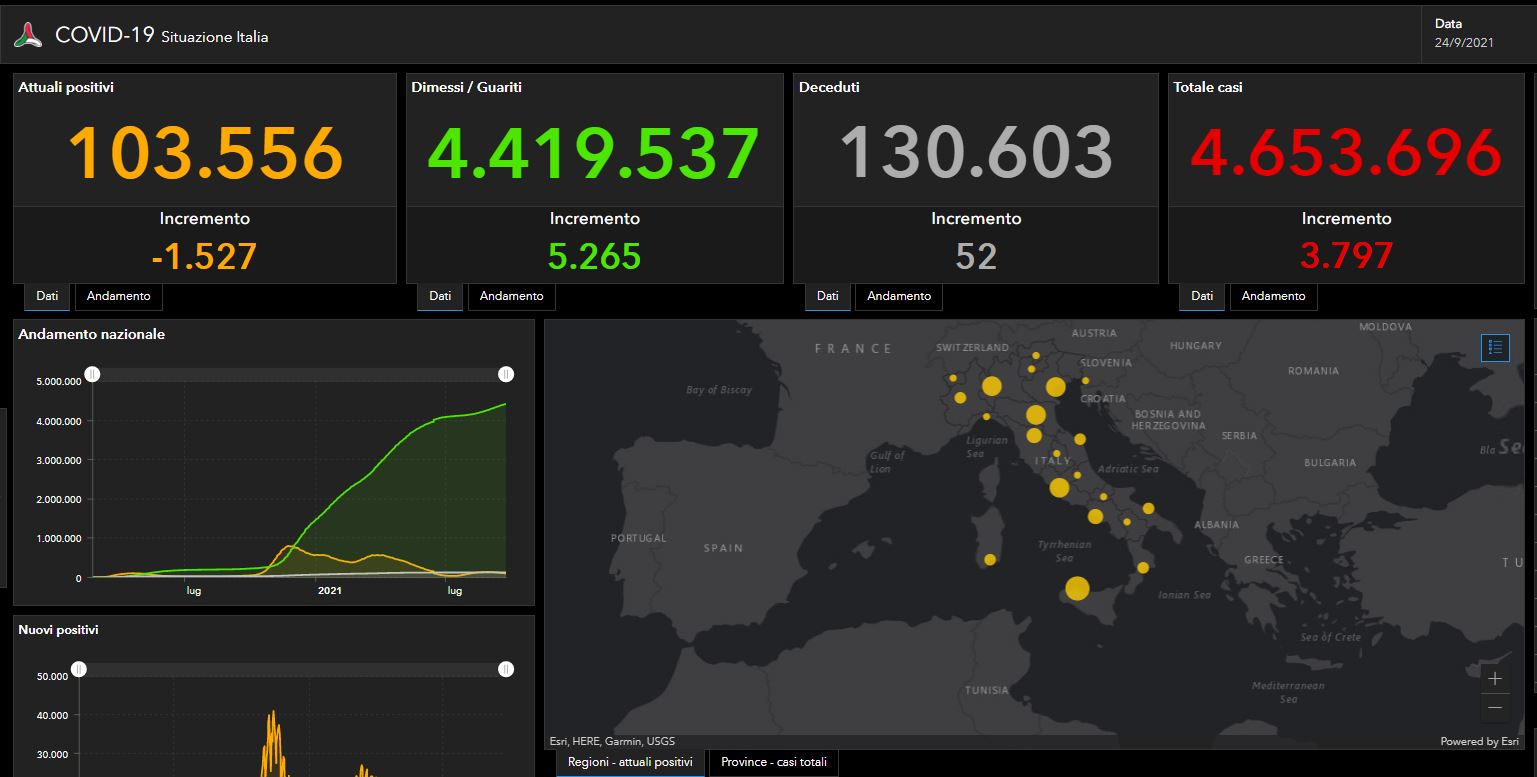
Task: Select the Lombardy bubble on the map
Action: [x=992, y=386]
